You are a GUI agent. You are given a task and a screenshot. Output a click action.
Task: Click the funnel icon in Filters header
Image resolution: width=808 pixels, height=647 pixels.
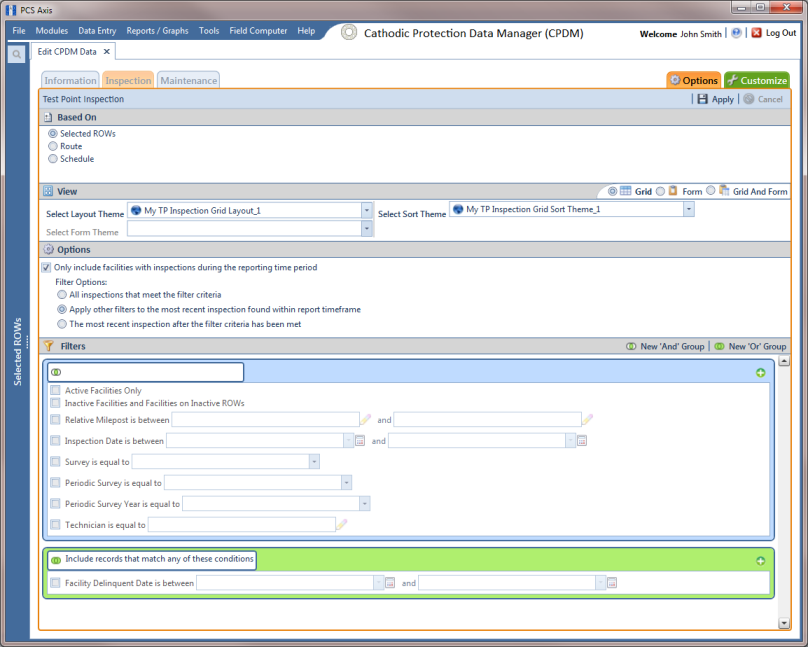48,346
